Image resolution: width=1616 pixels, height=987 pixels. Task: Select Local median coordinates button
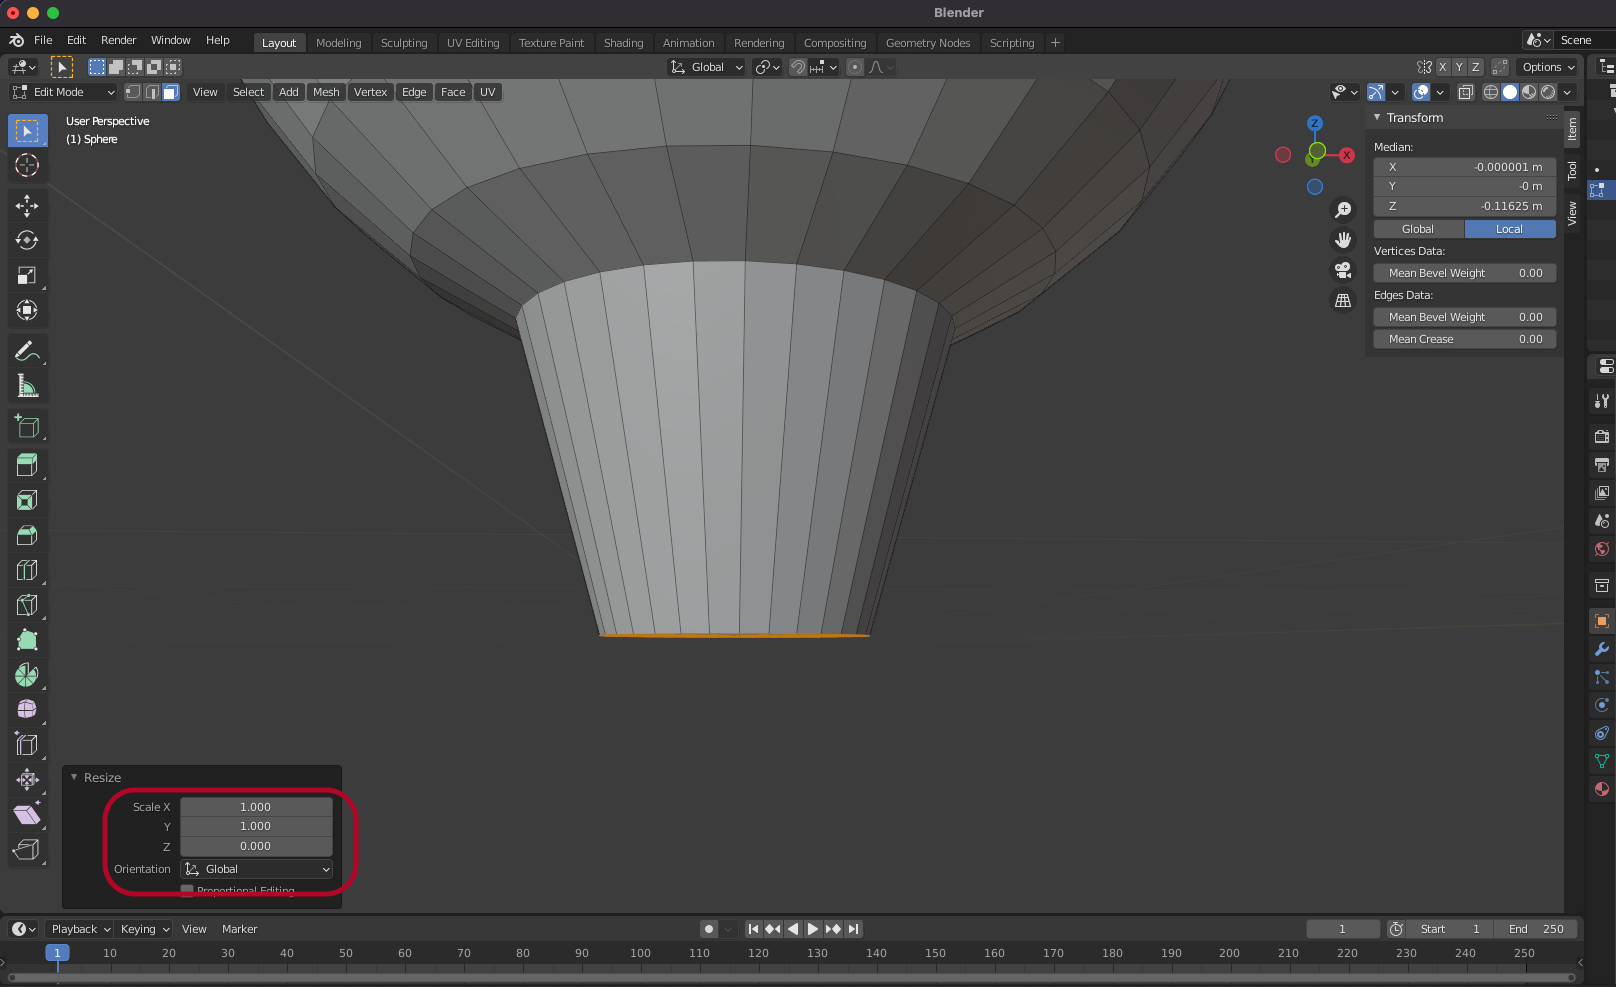click(1510, 229)
